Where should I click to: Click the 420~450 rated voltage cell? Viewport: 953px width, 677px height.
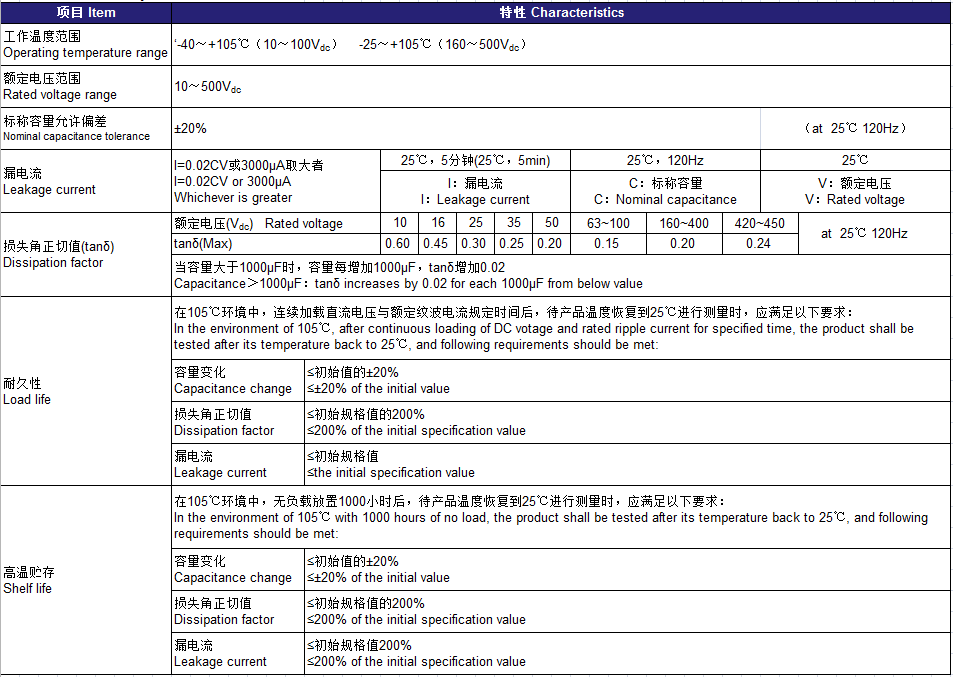[759, 224]
